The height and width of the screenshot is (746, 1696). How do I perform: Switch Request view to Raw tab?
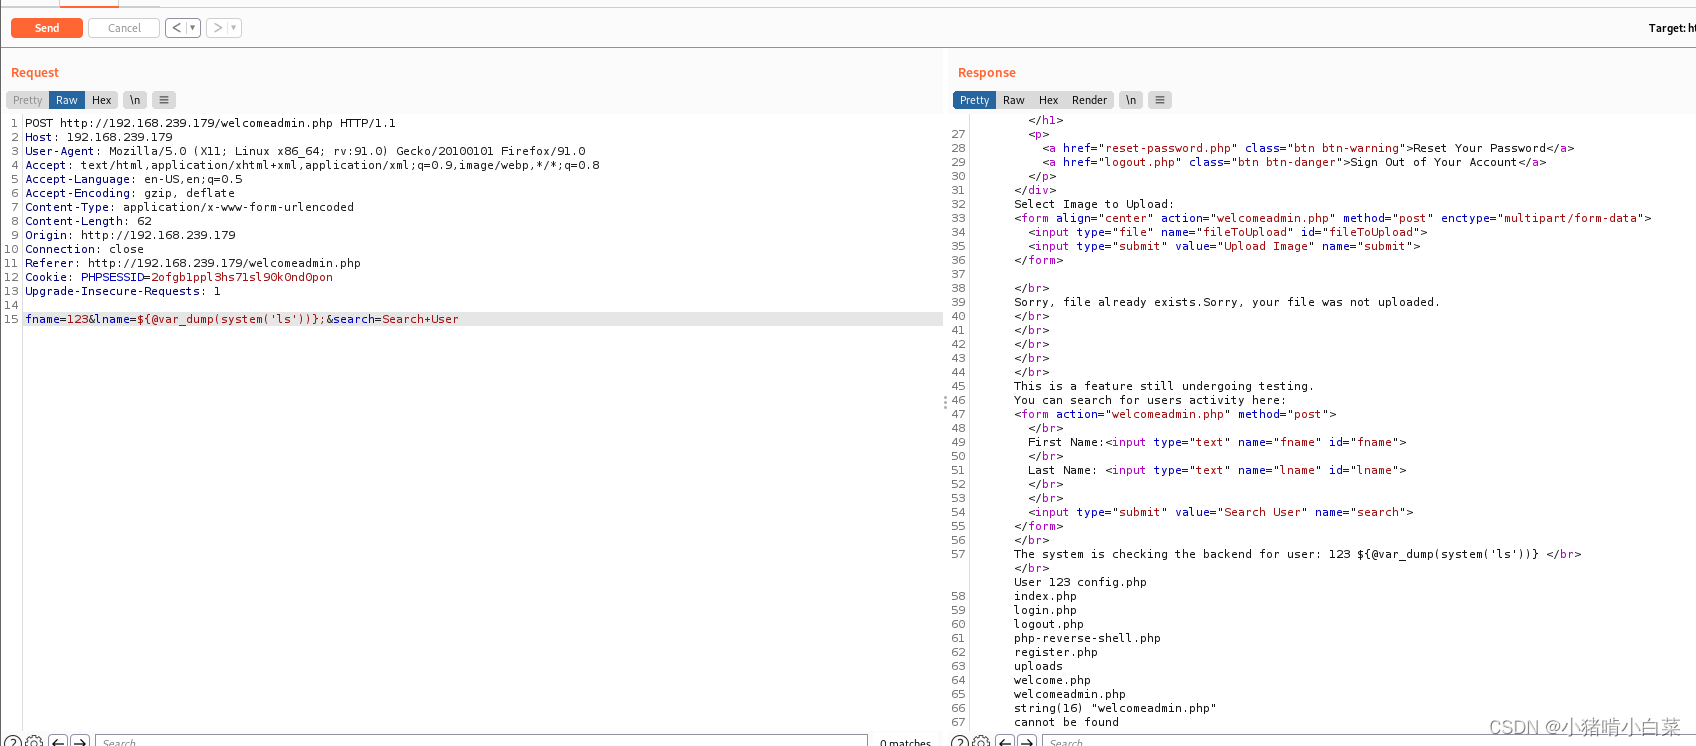[x=67, y=100]
